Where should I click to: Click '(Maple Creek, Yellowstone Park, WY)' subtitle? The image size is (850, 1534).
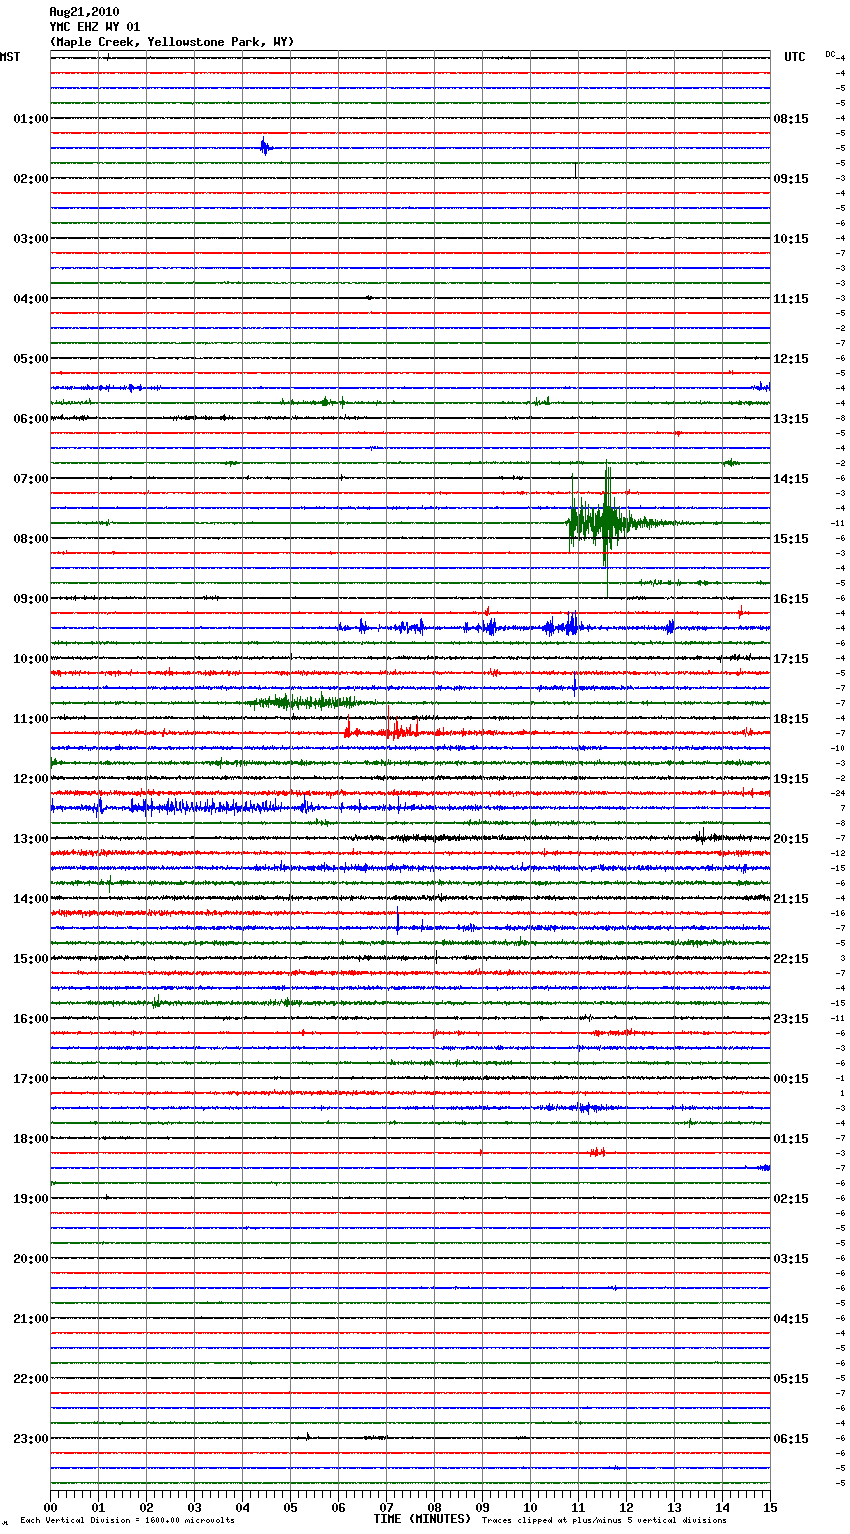tap(172, 42)
